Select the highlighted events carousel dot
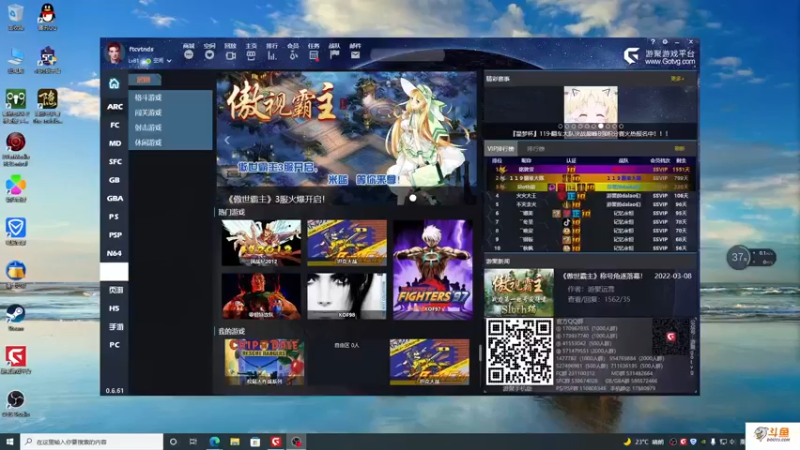 coord(601,126)
